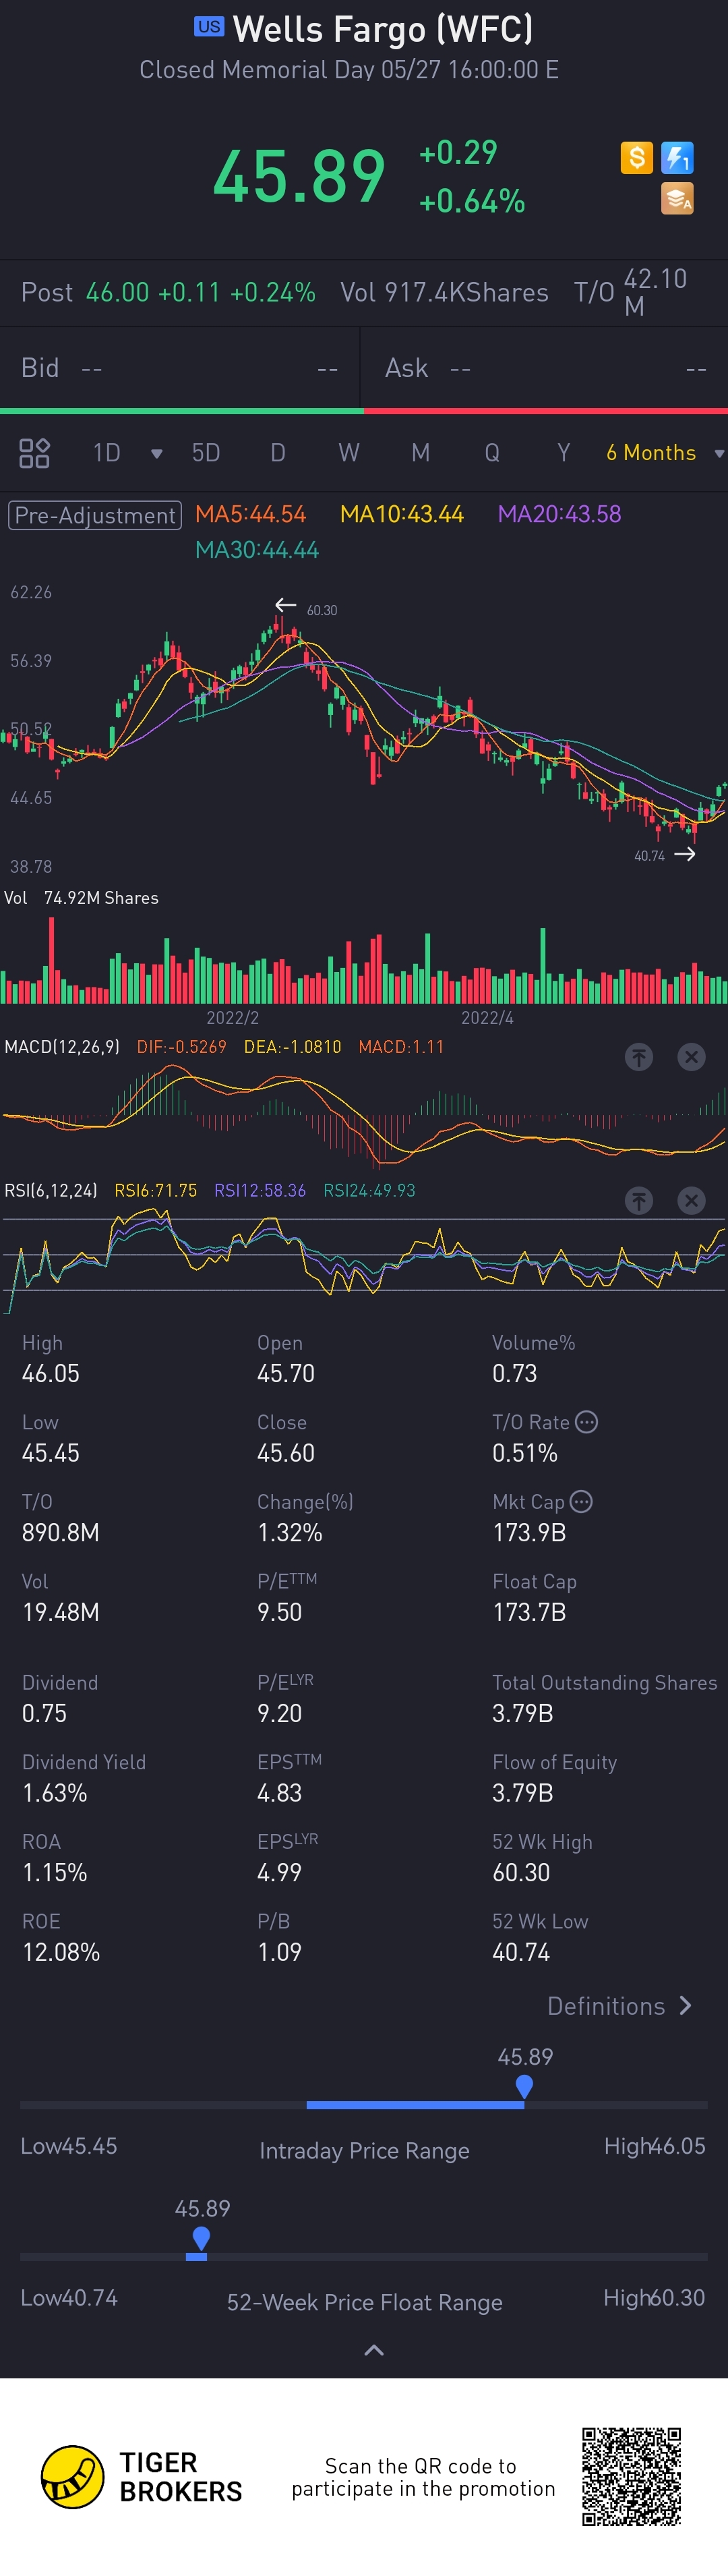Select the Y yearly chart tab
The width and height of the screenshot is (728, 2576).
[564, 453]
